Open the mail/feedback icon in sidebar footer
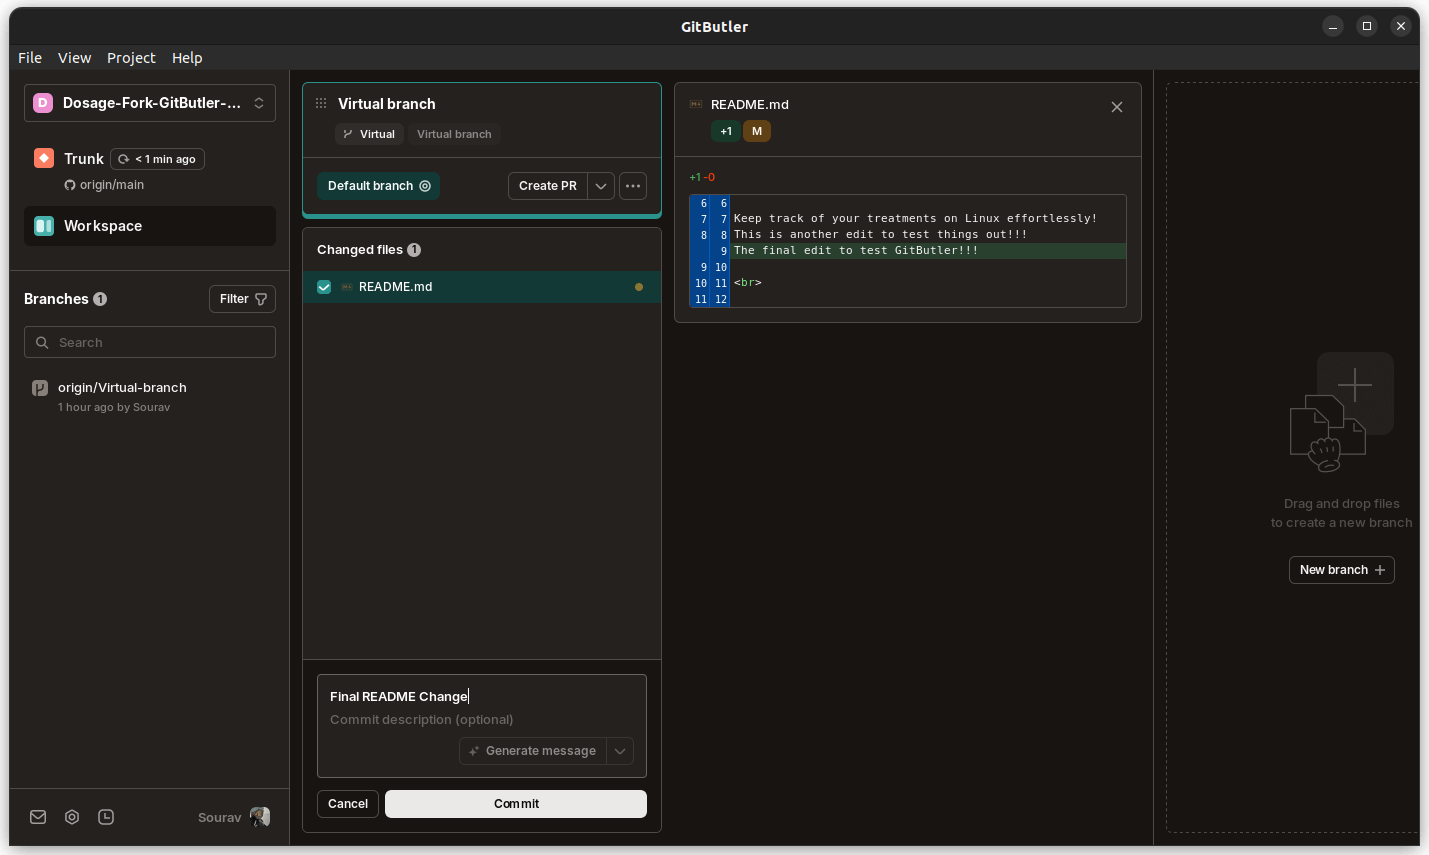This screenshot has width=1429, height=855. (x=37, y=817)
